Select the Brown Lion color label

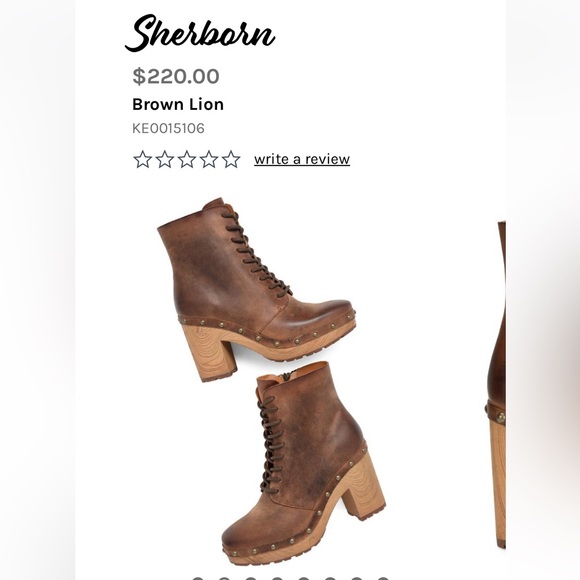coord(178,104)
